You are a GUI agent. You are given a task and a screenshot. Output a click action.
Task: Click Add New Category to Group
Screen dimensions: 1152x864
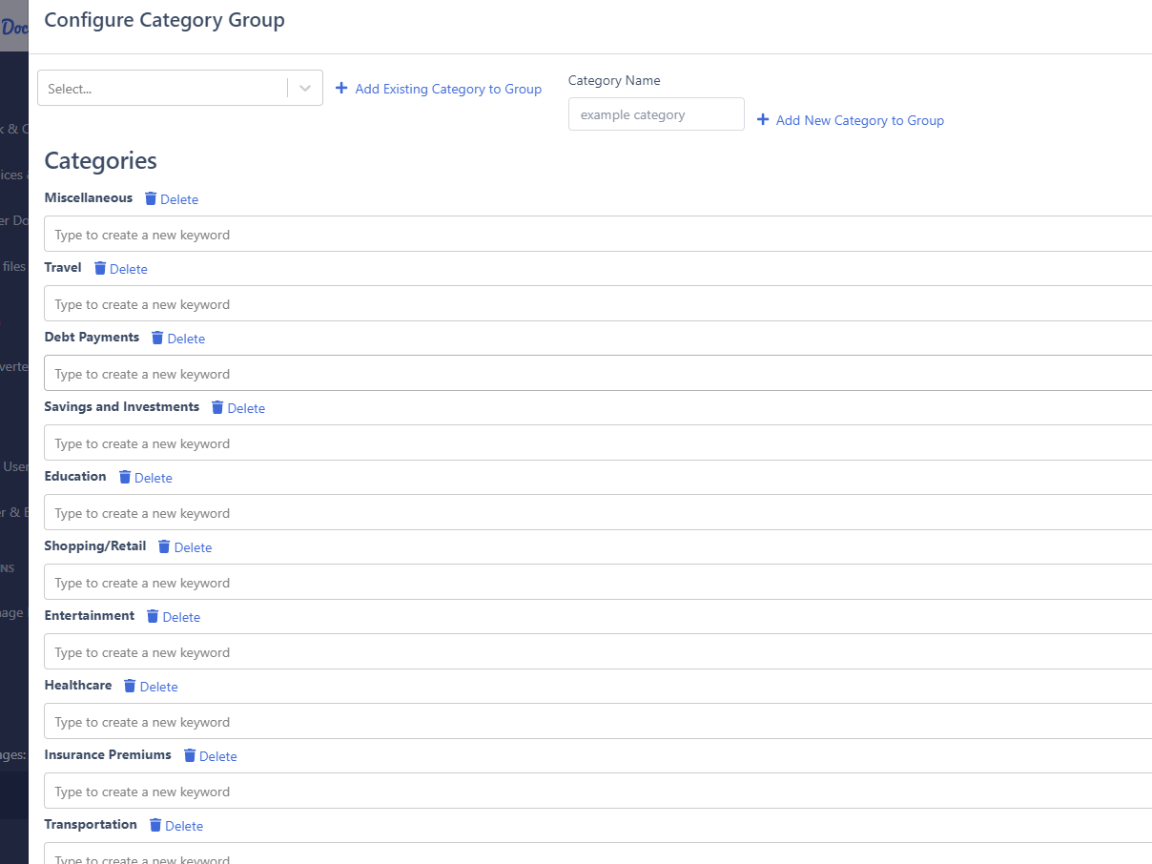point(850,120)
